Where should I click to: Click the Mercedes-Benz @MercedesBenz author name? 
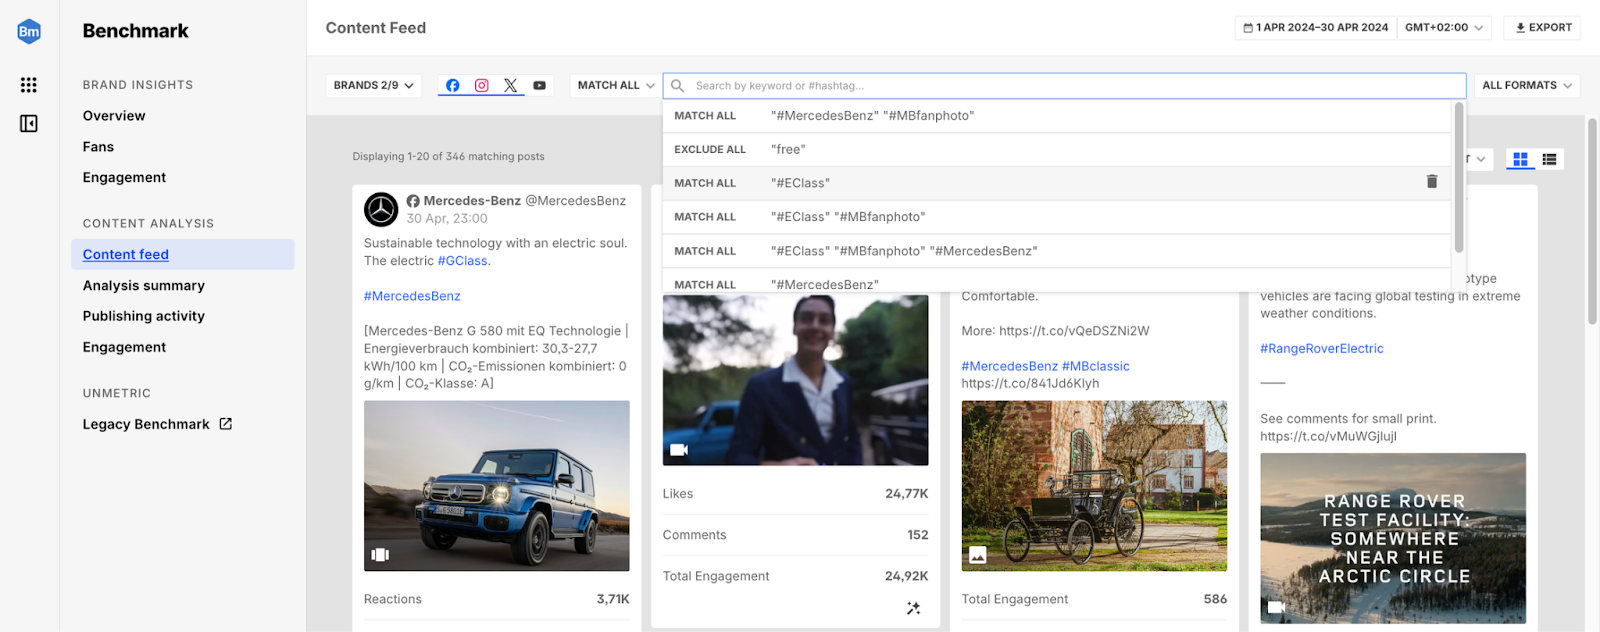click(525, 201)
